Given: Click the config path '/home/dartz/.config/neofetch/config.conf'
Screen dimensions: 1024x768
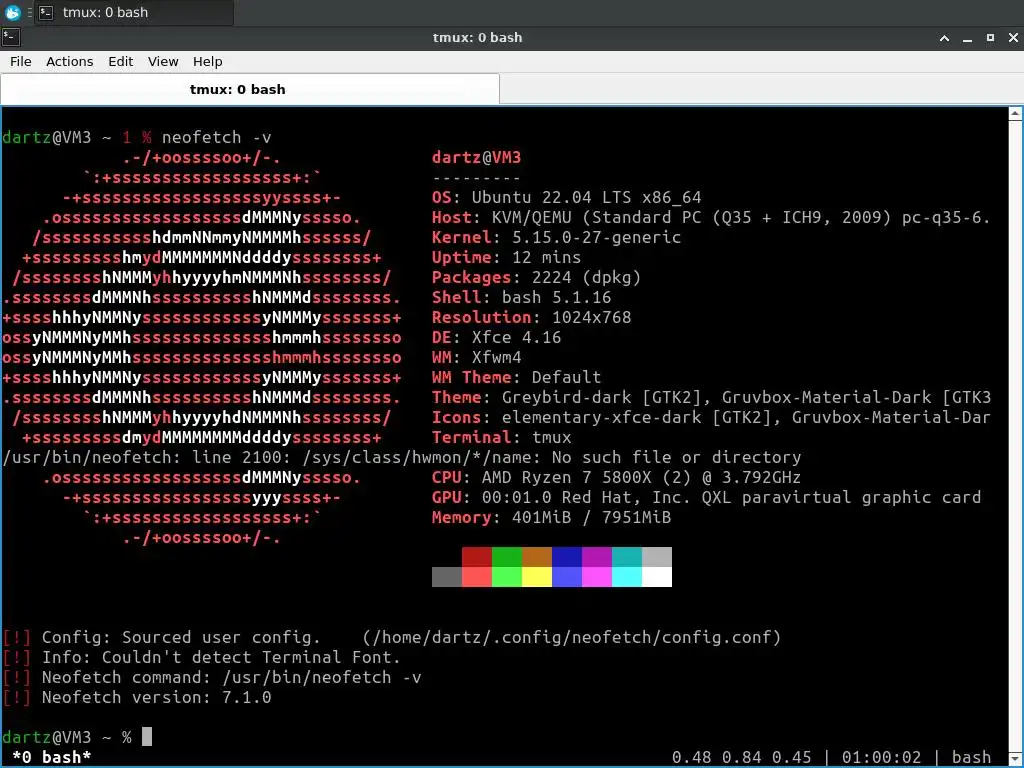Looking at the screenshot, I should coord(571,637).
